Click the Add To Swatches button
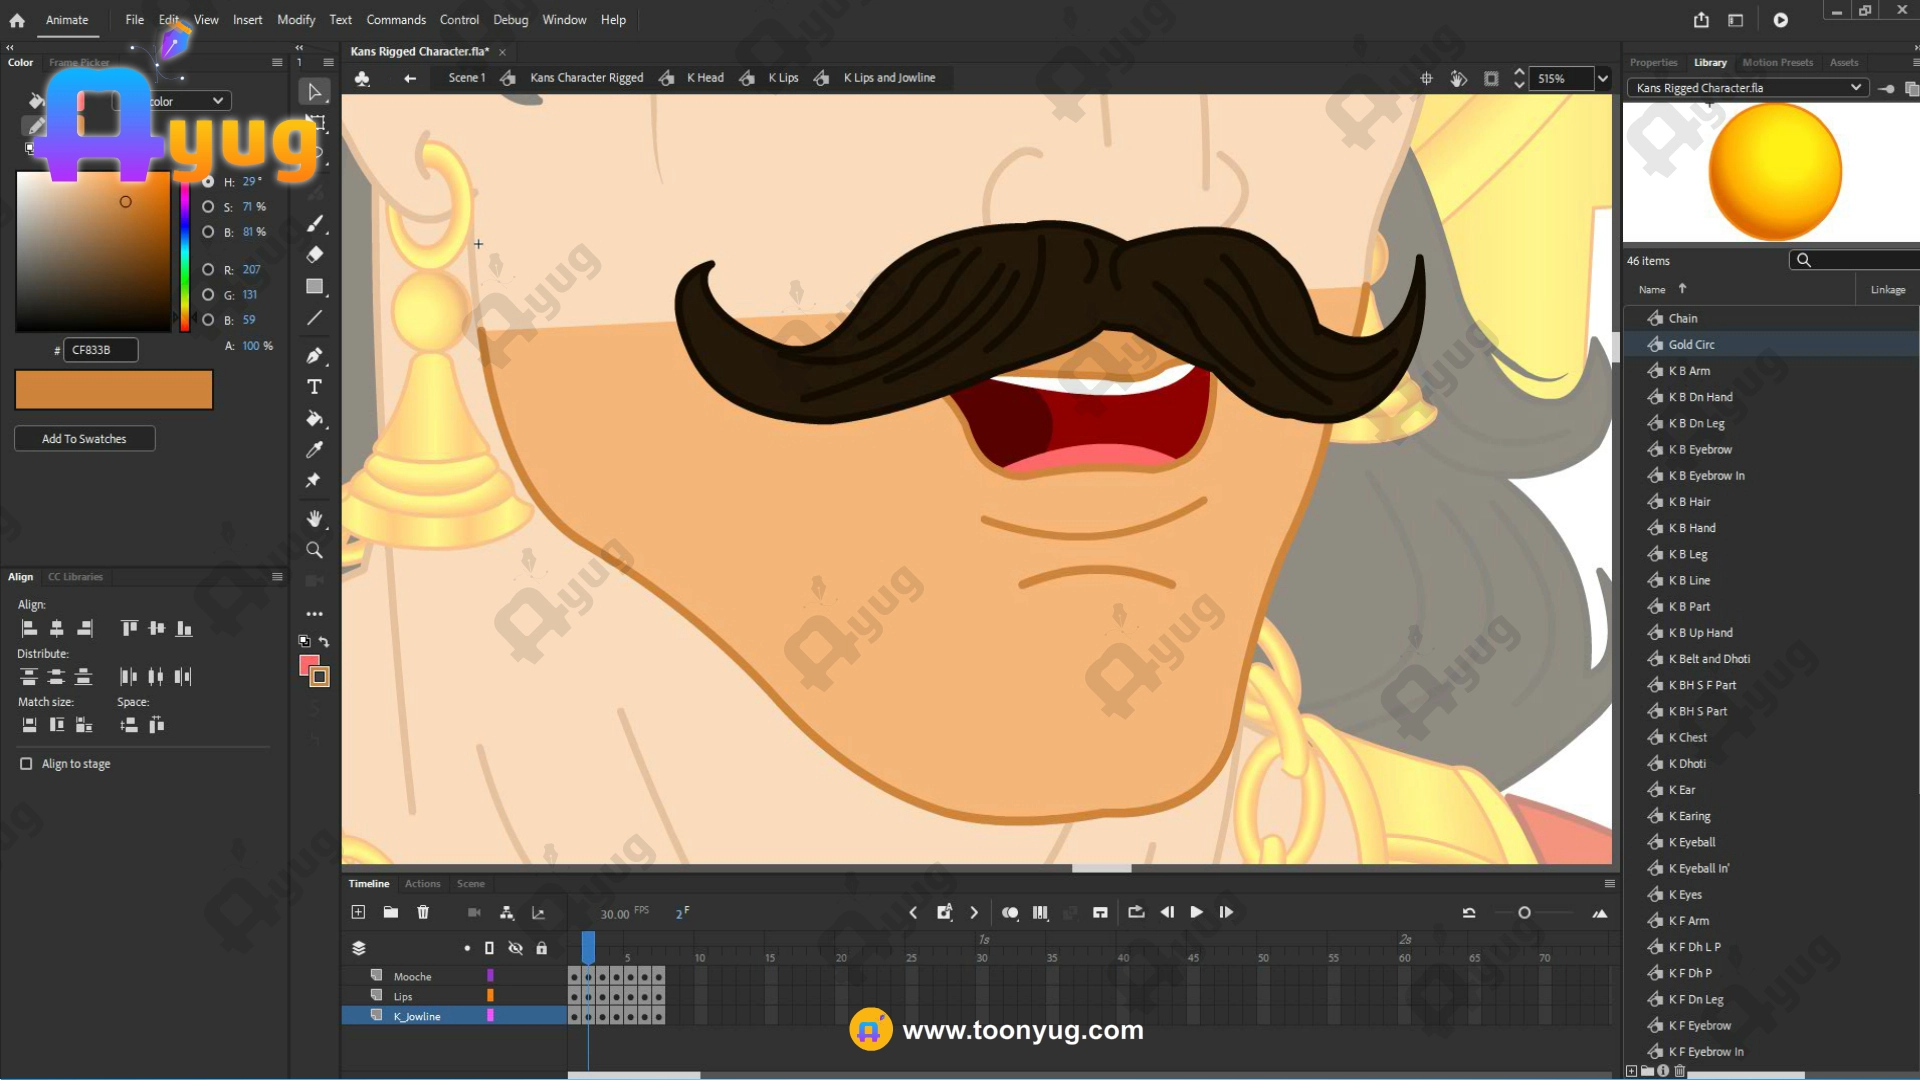 pos(84,439)
